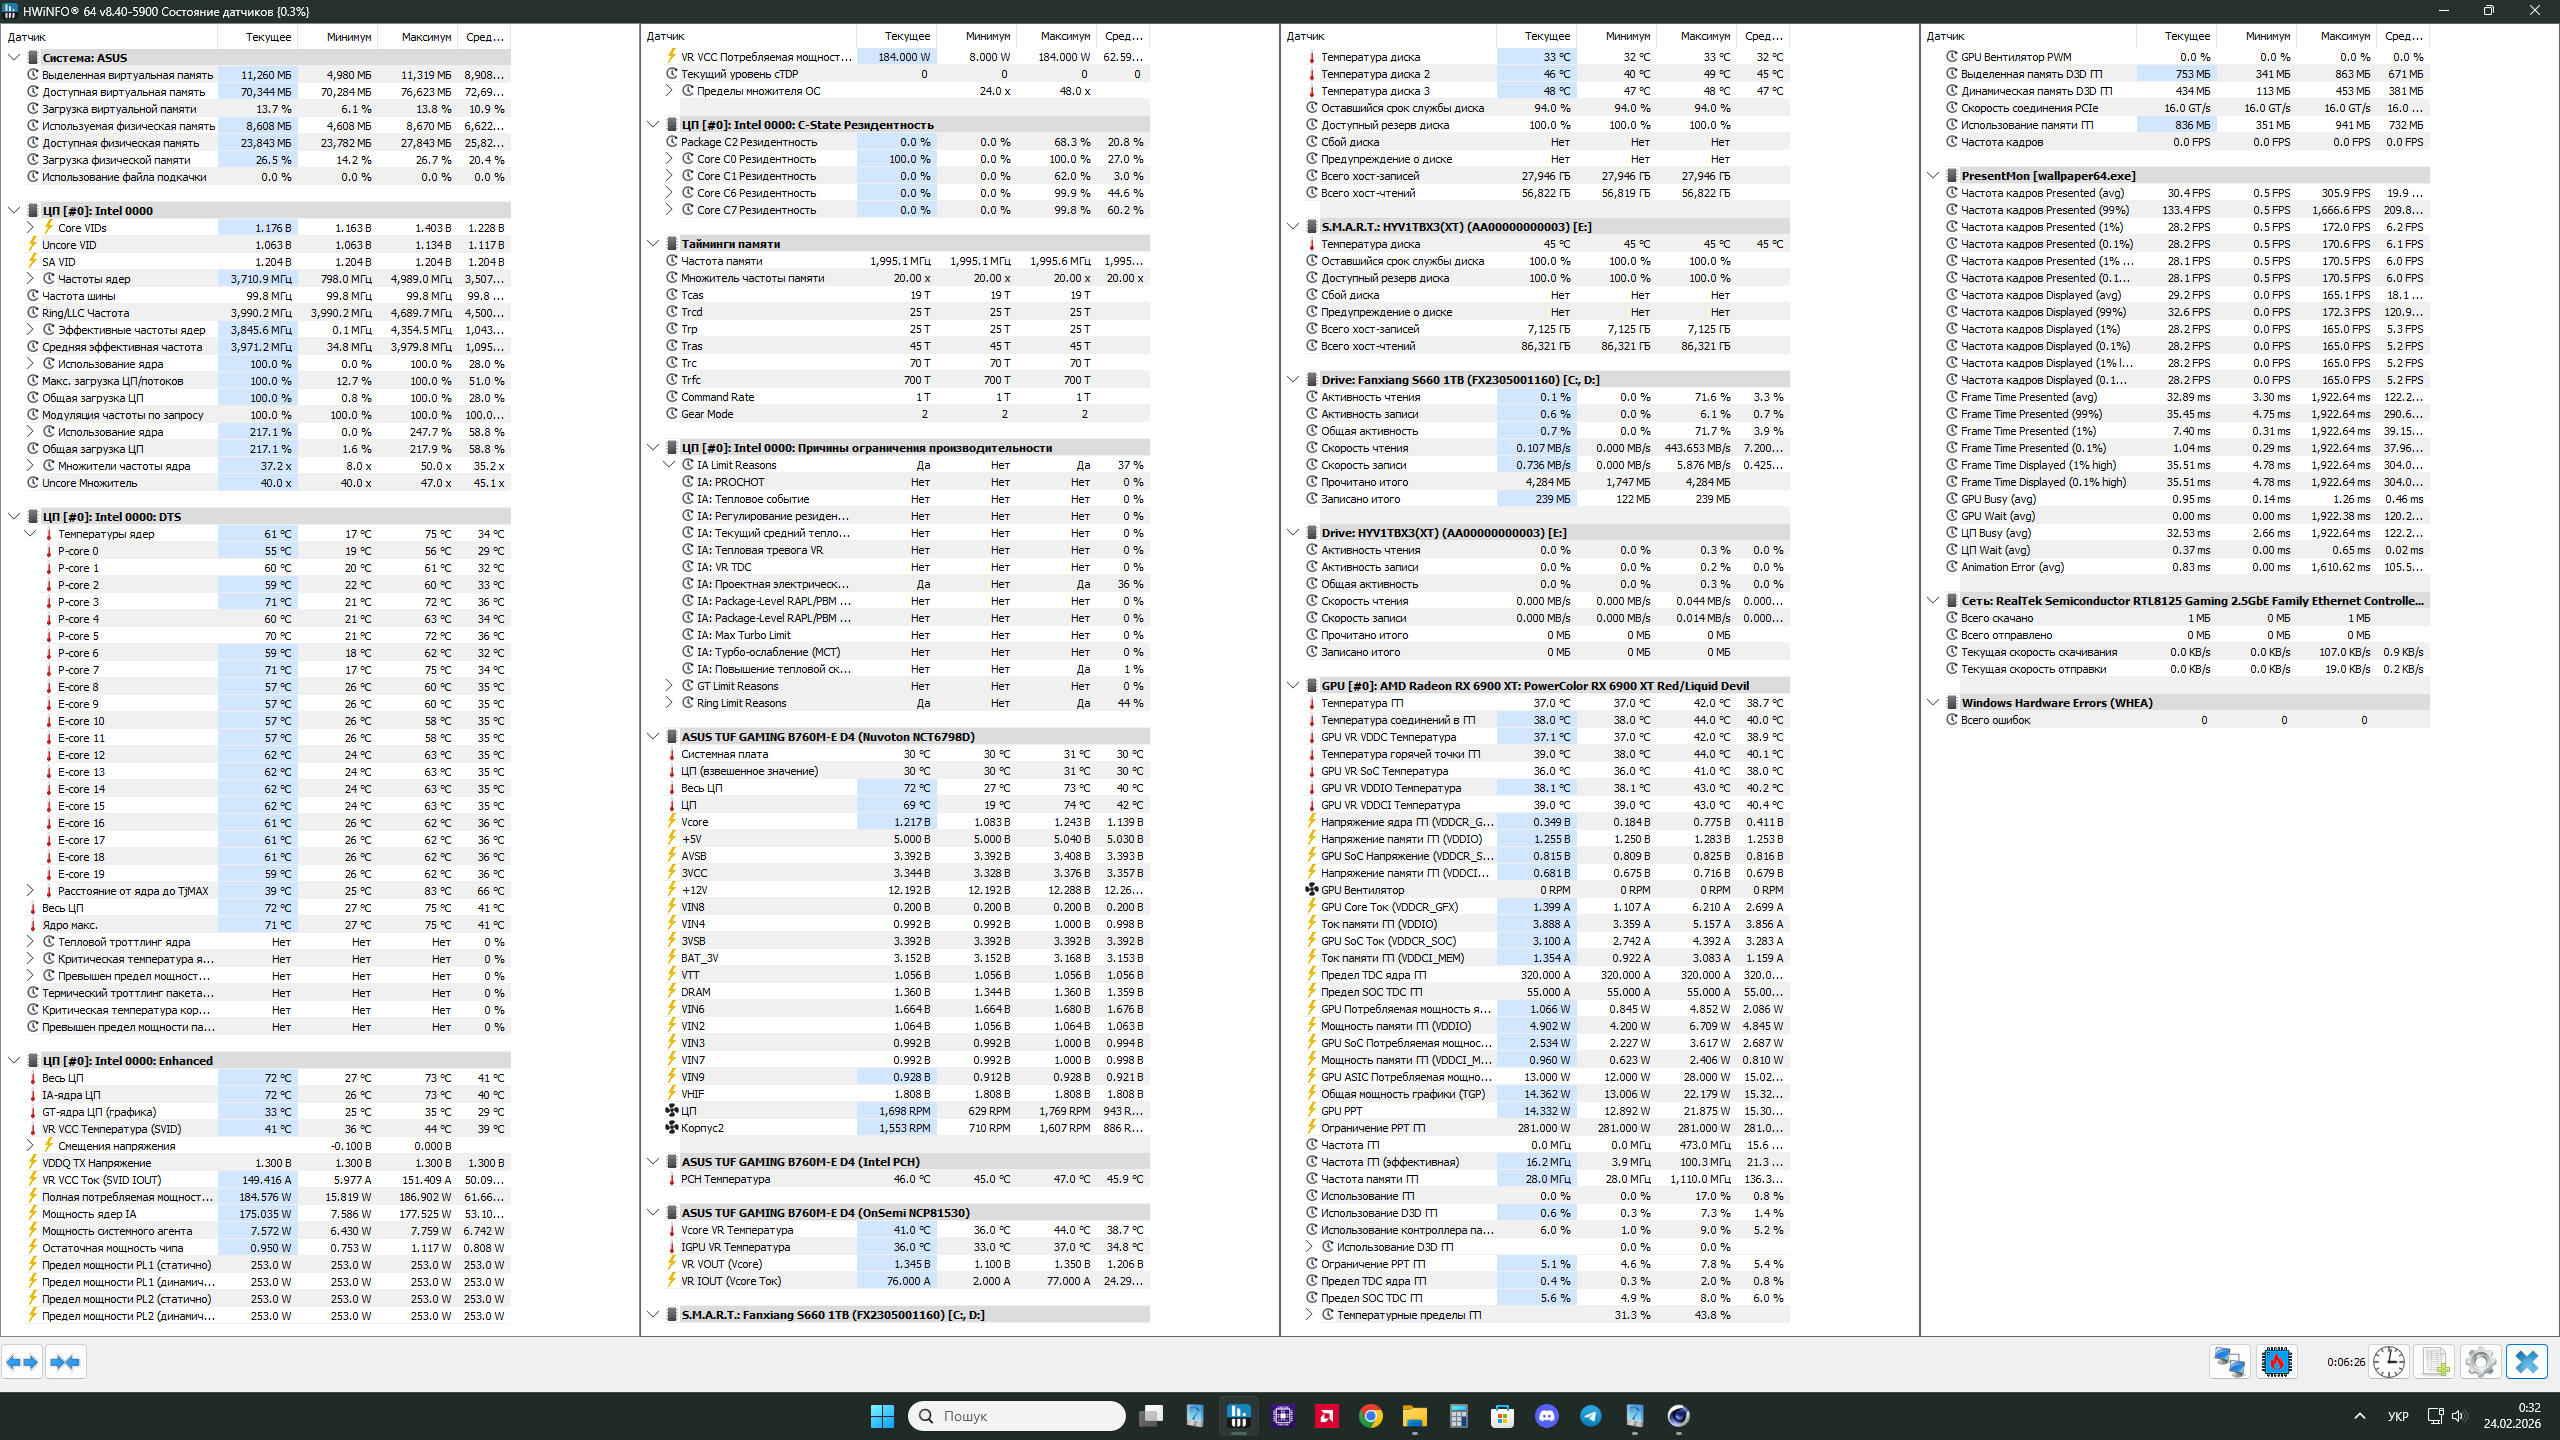This screenshot has width=2560, height=1440.
Task: Reset the elapsed time clock icon
Action: (2389, 1362)
